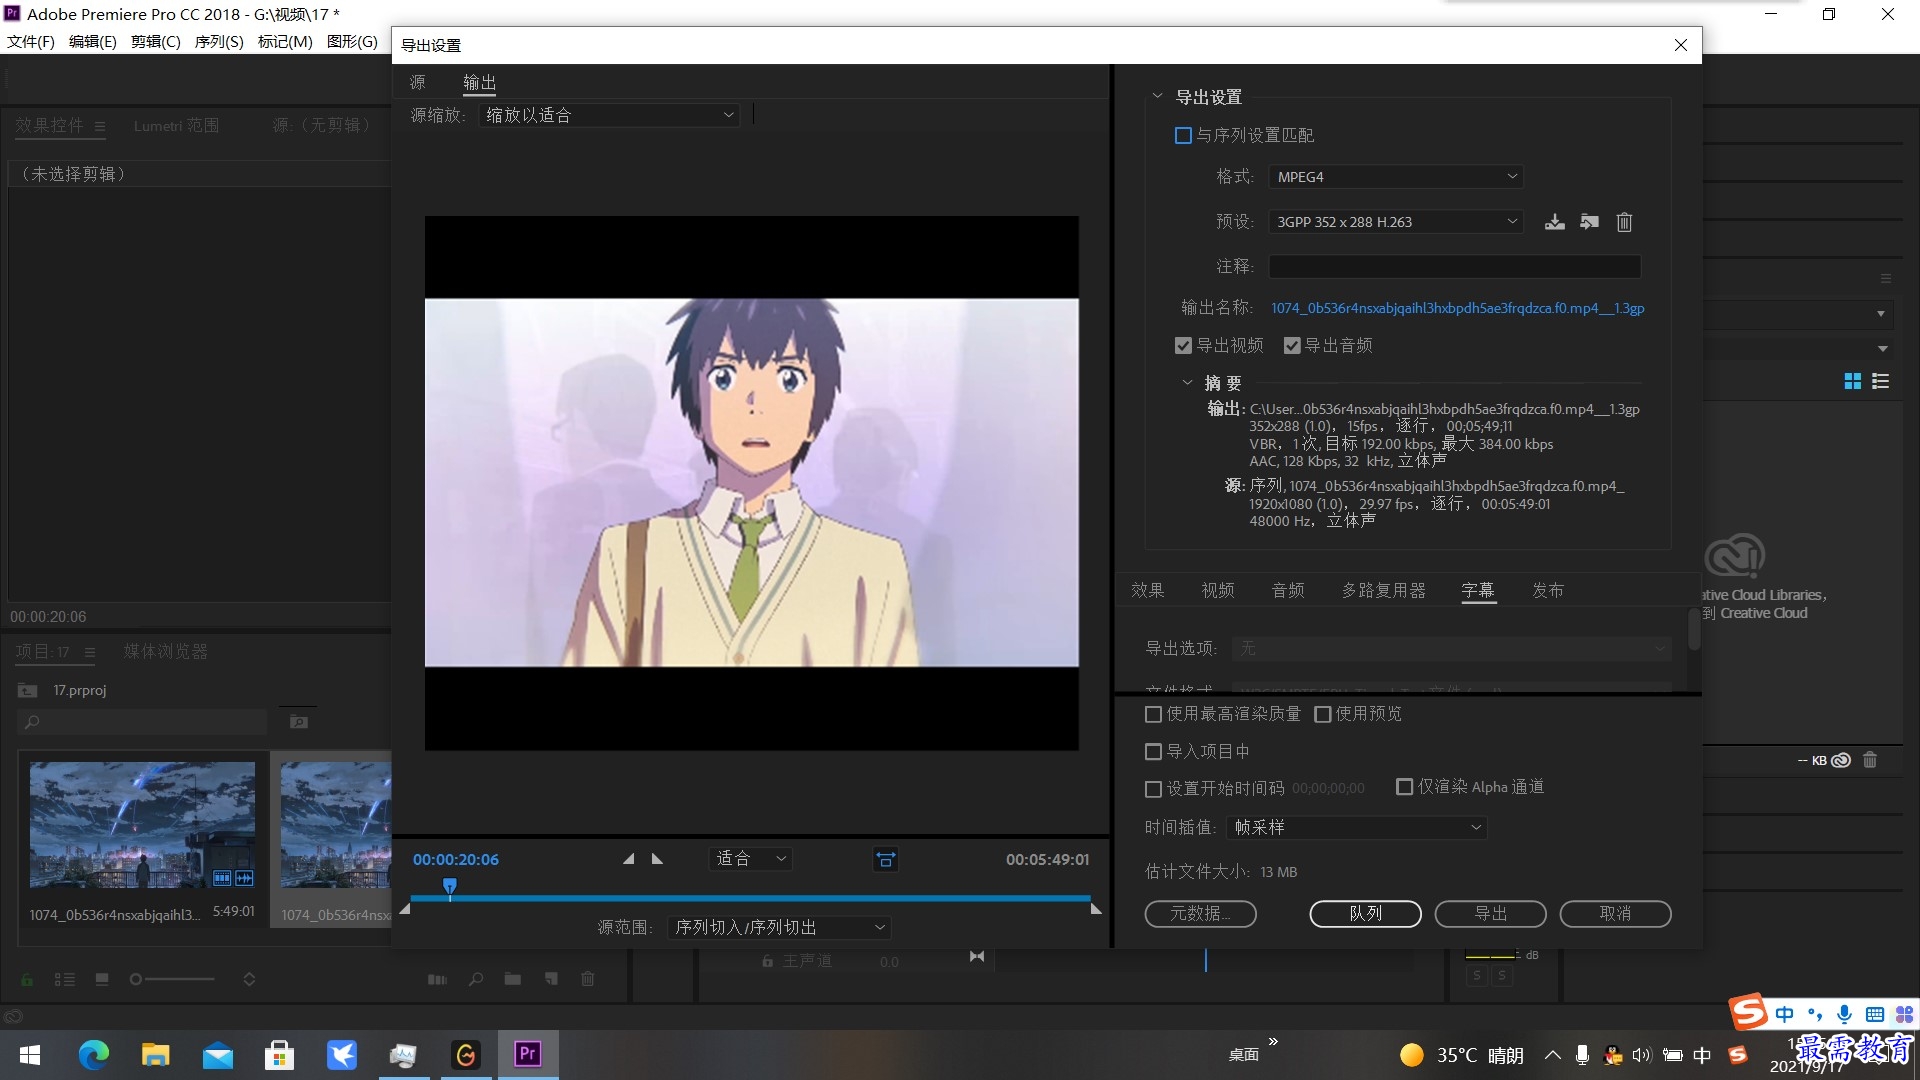Open find-from-query bin icon beside search
The height and width of the screenshot is (1080, 1920).
pos(298,721)
